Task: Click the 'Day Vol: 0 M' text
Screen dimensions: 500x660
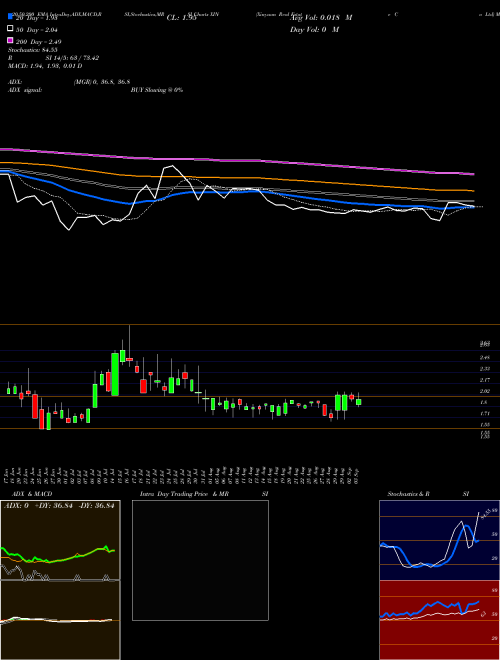Action: 314,29
